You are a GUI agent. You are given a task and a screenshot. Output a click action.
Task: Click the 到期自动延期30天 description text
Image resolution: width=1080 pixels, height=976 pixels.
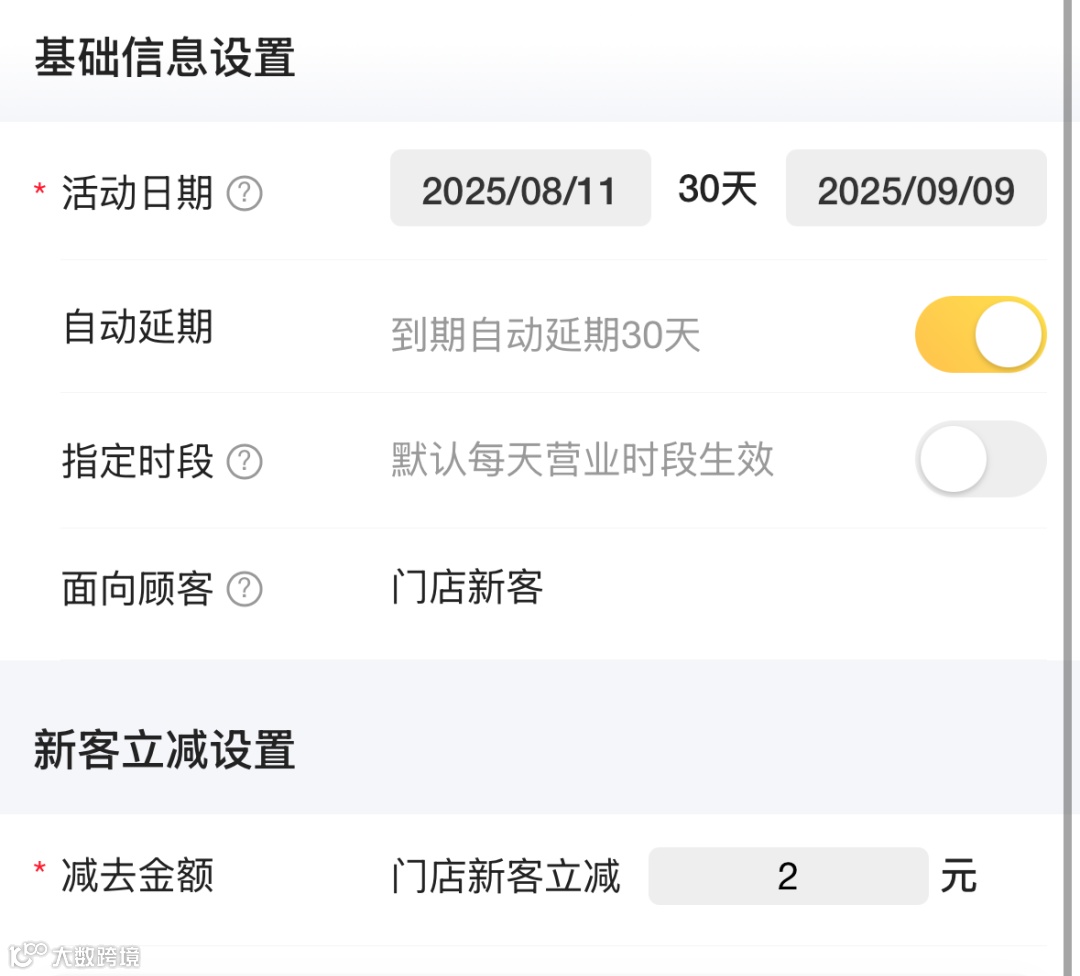pos(545,336)
